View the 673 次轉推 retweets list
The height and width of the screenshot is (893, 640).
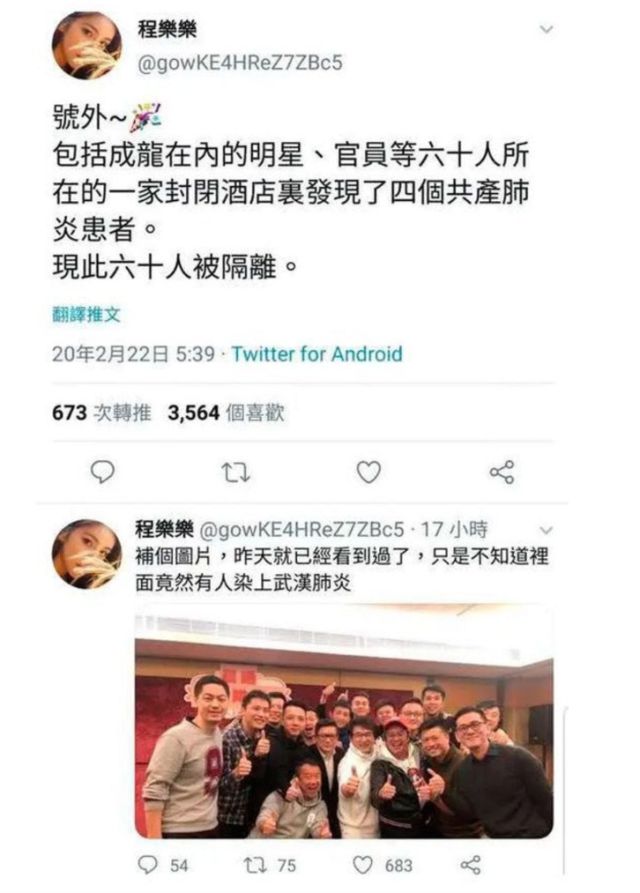click(x=101, y=412)
